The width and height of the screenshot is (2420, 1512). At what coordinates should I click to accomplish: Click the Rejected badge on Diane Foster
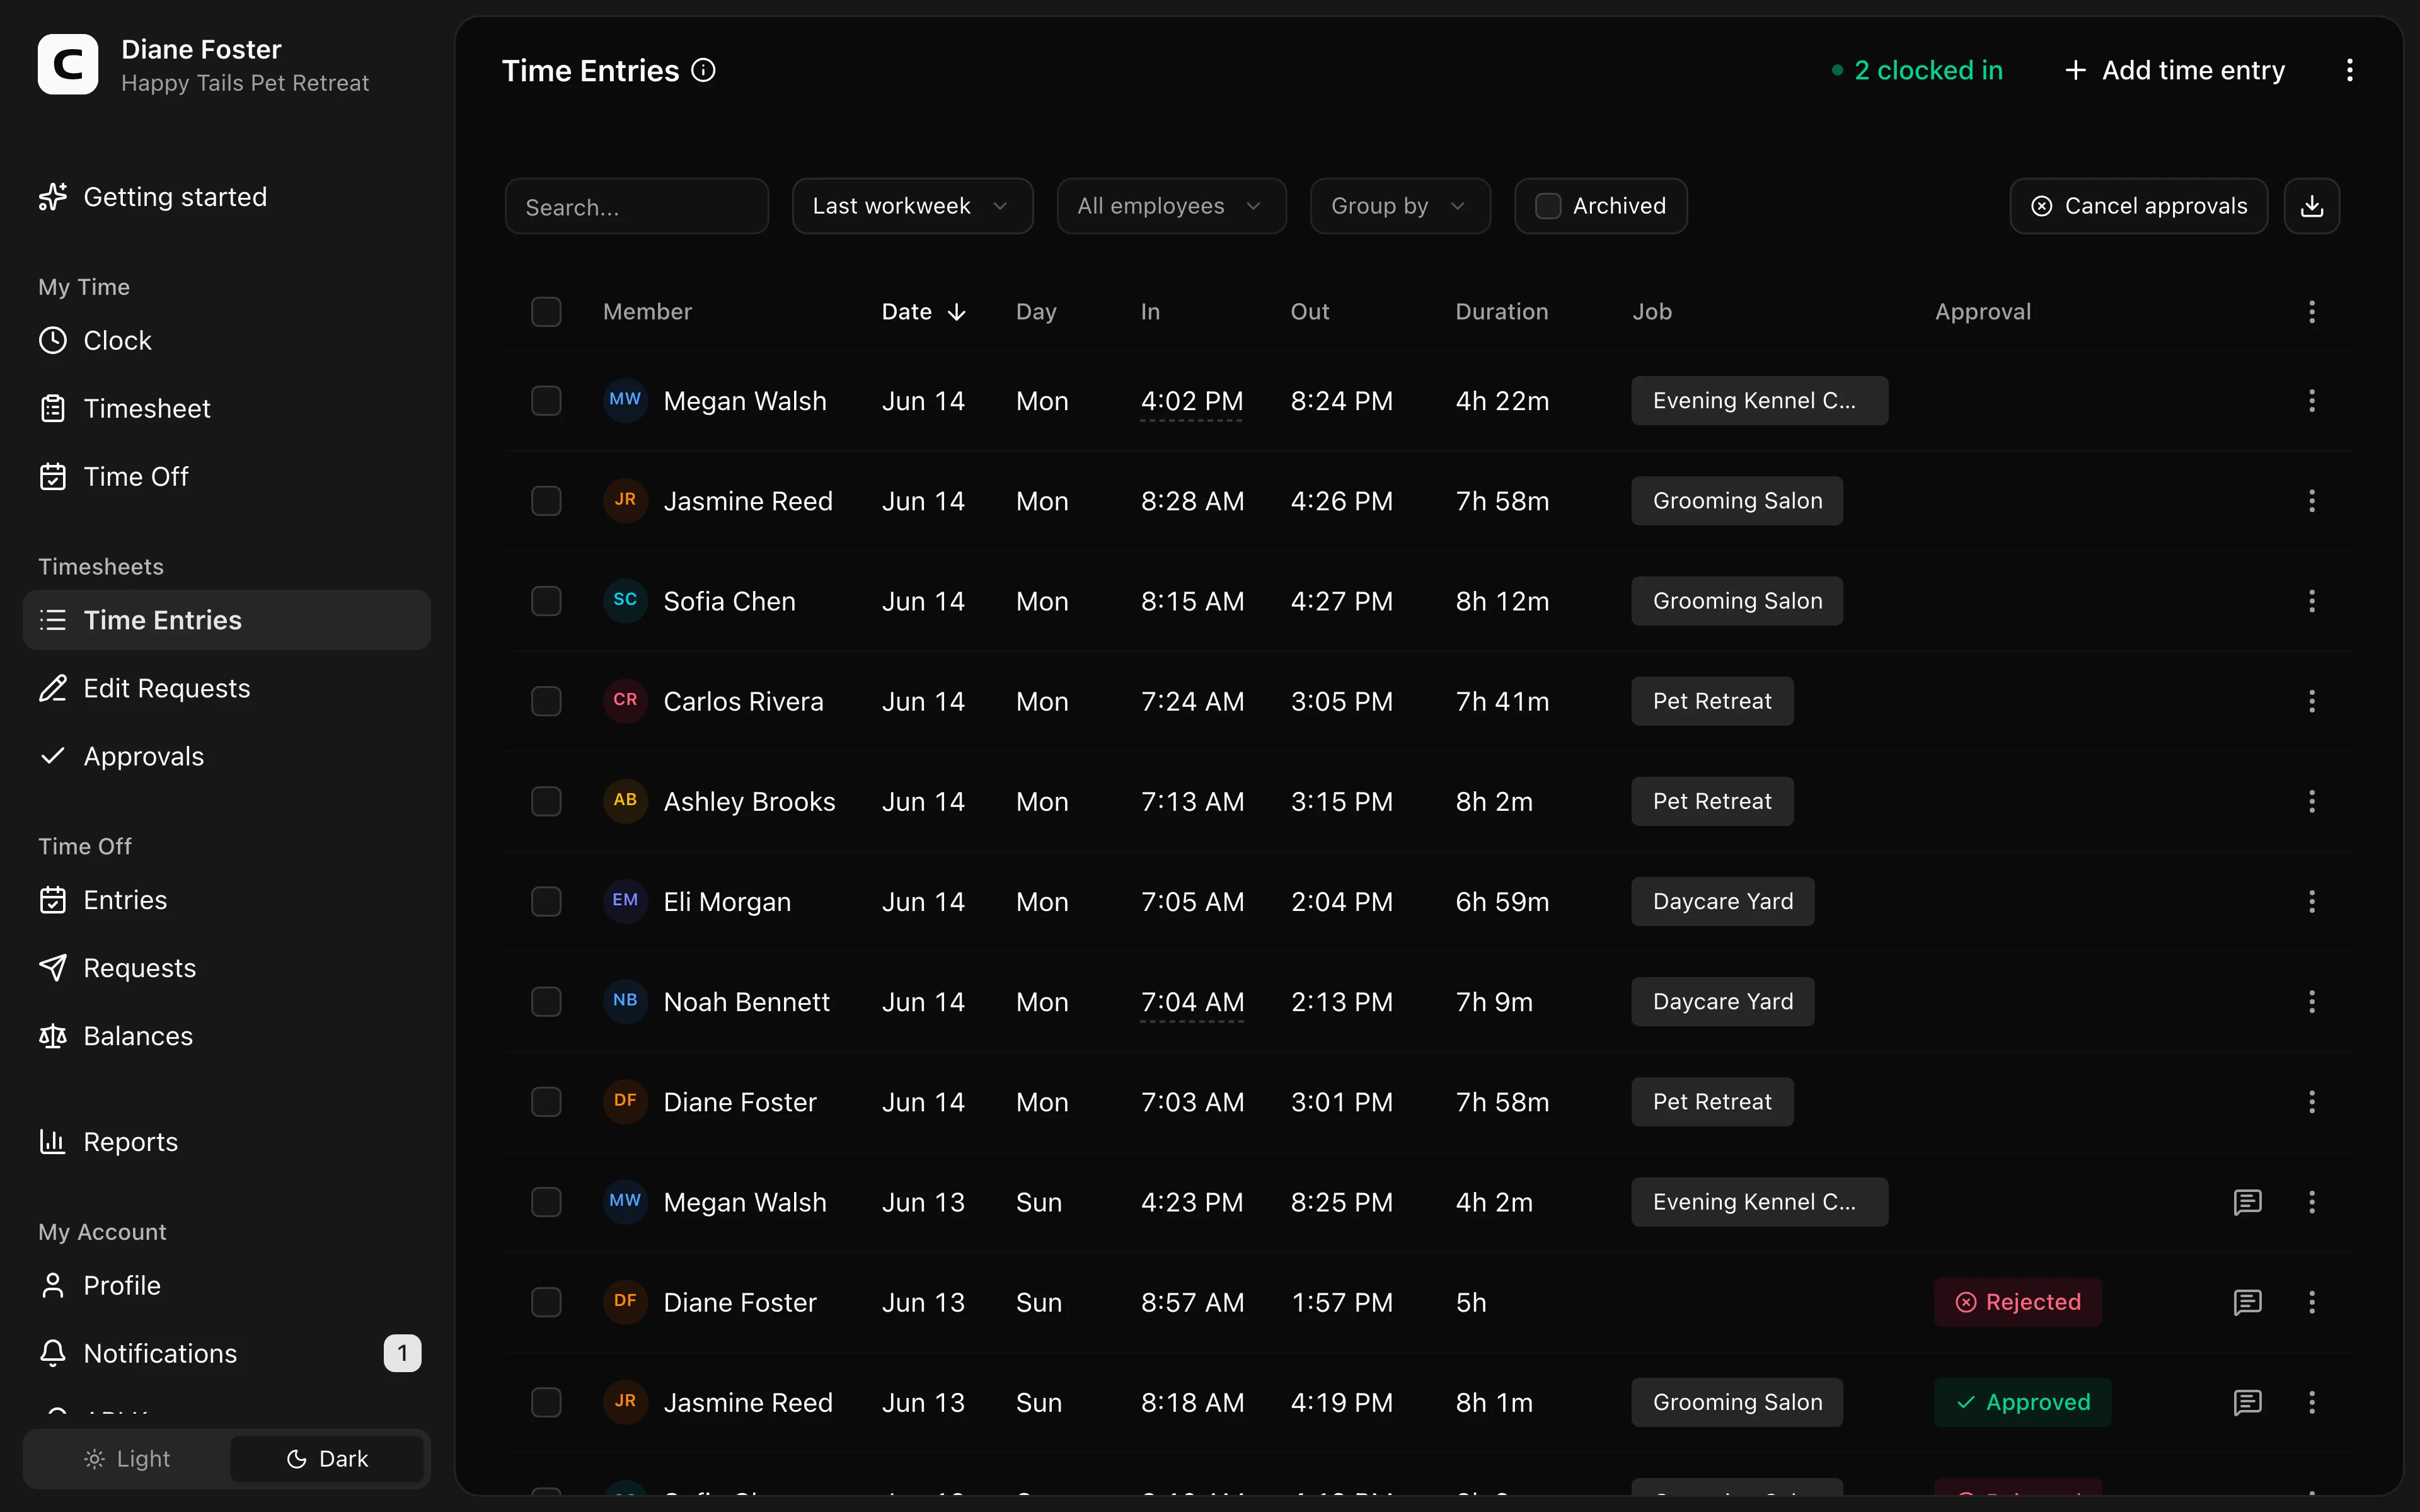pos(2017,1302)
